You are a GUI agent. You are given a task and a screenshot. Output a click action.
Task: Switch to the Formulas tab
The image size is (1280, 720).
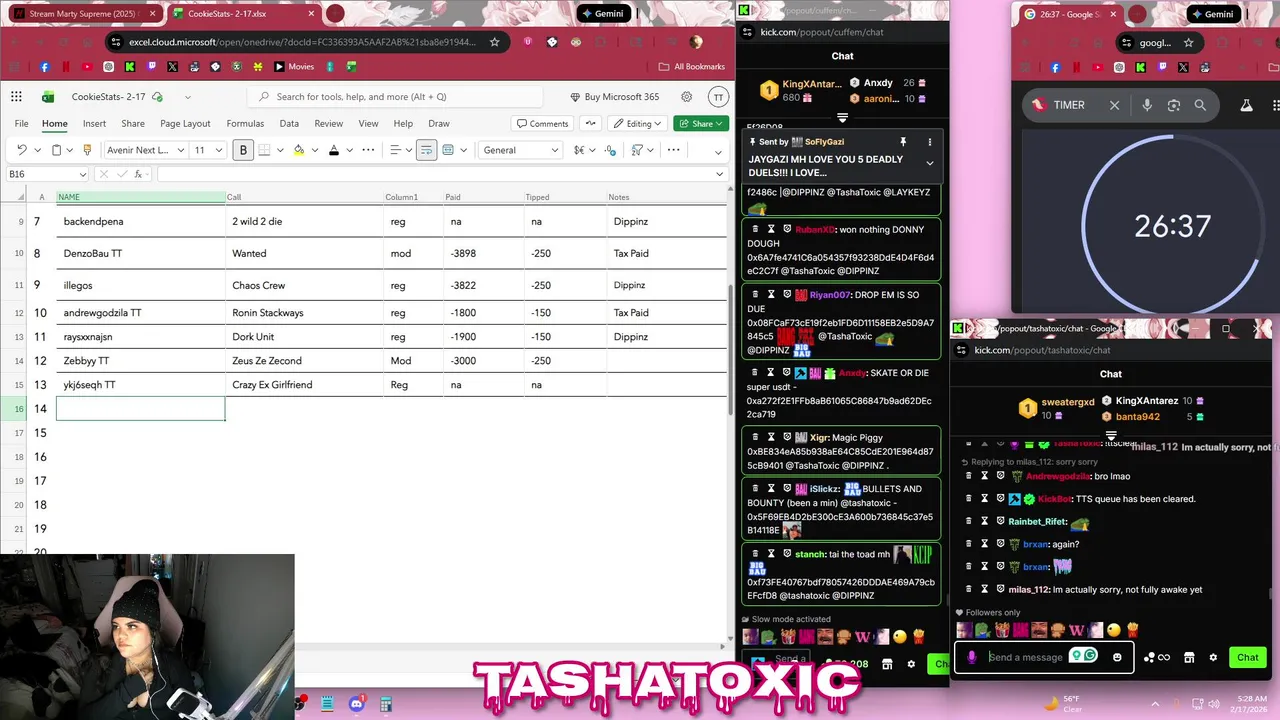[245, 123]
